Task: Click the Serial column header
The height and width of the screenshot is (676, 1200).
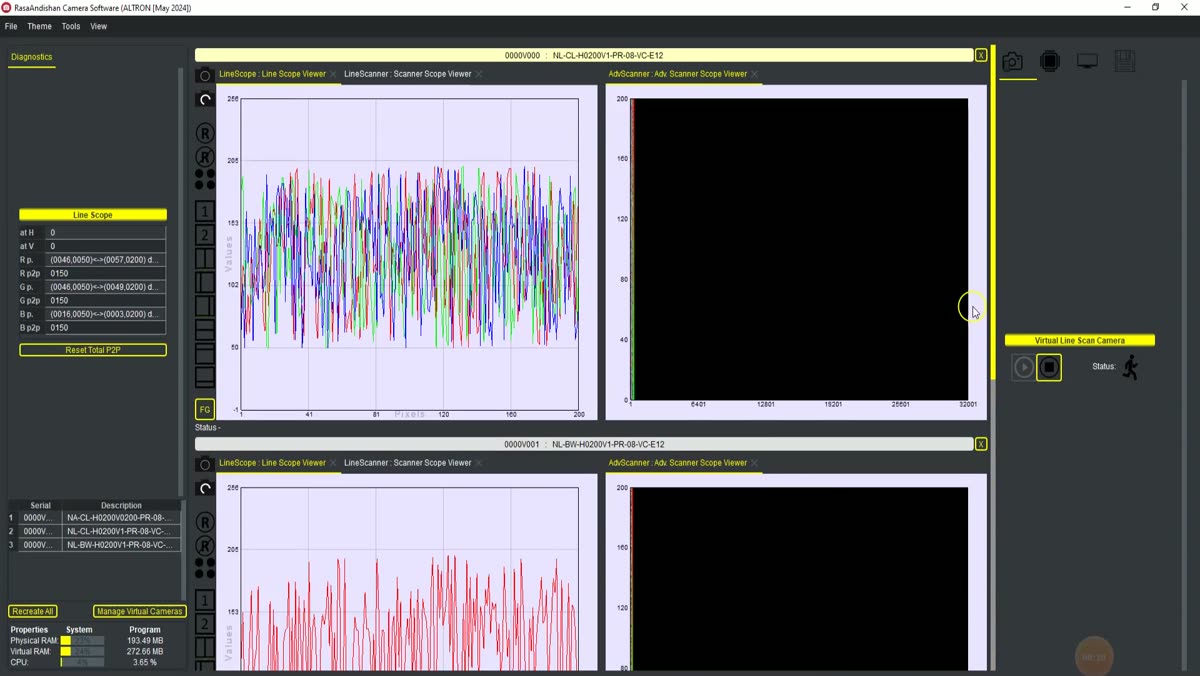Action: [40, 505]
